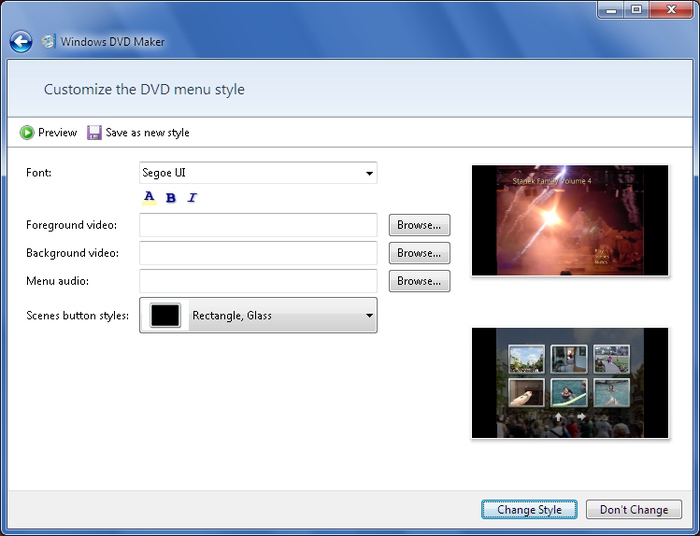Browse for a menu audio file
Image resolution: width=700 pixels, height=536 pixels.
tap(419, 281)
